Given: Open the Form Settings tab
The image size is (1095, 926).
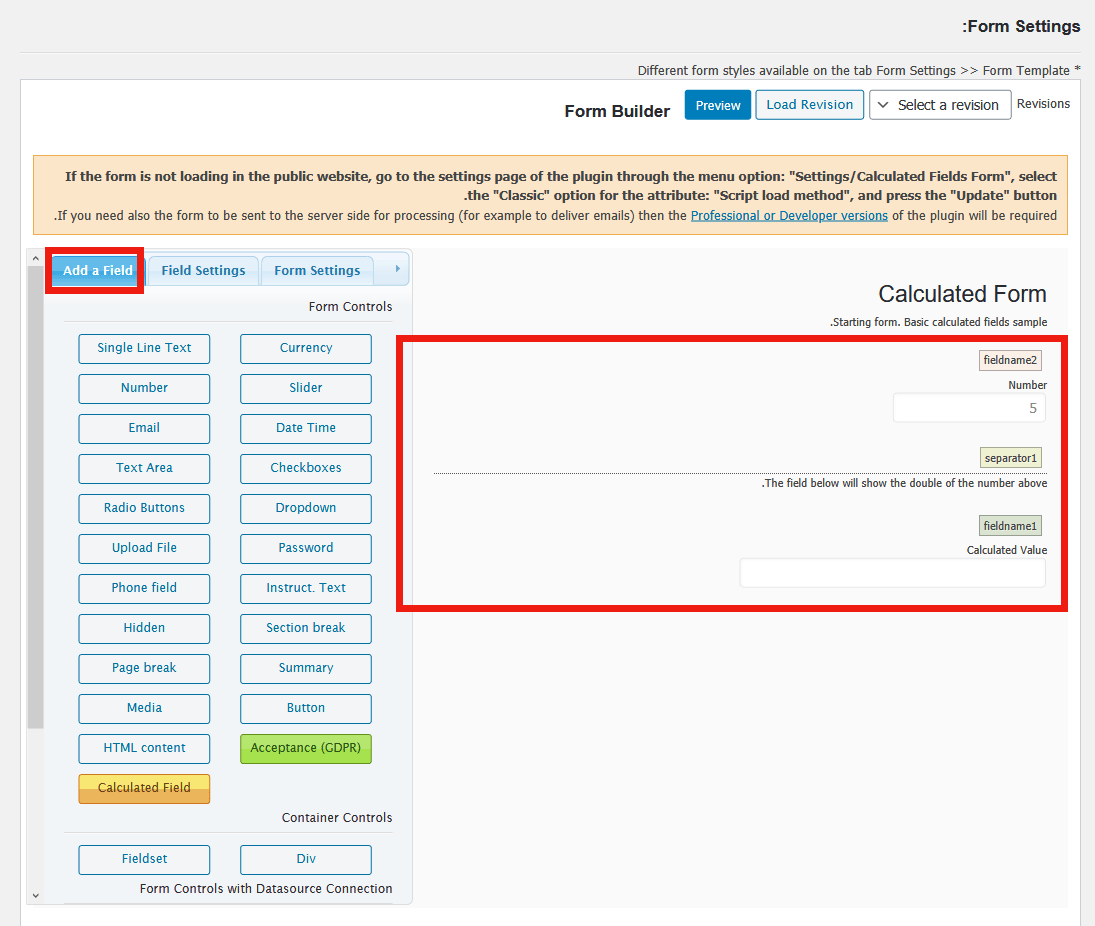Looking at the screenshot, I should [317, 270].
